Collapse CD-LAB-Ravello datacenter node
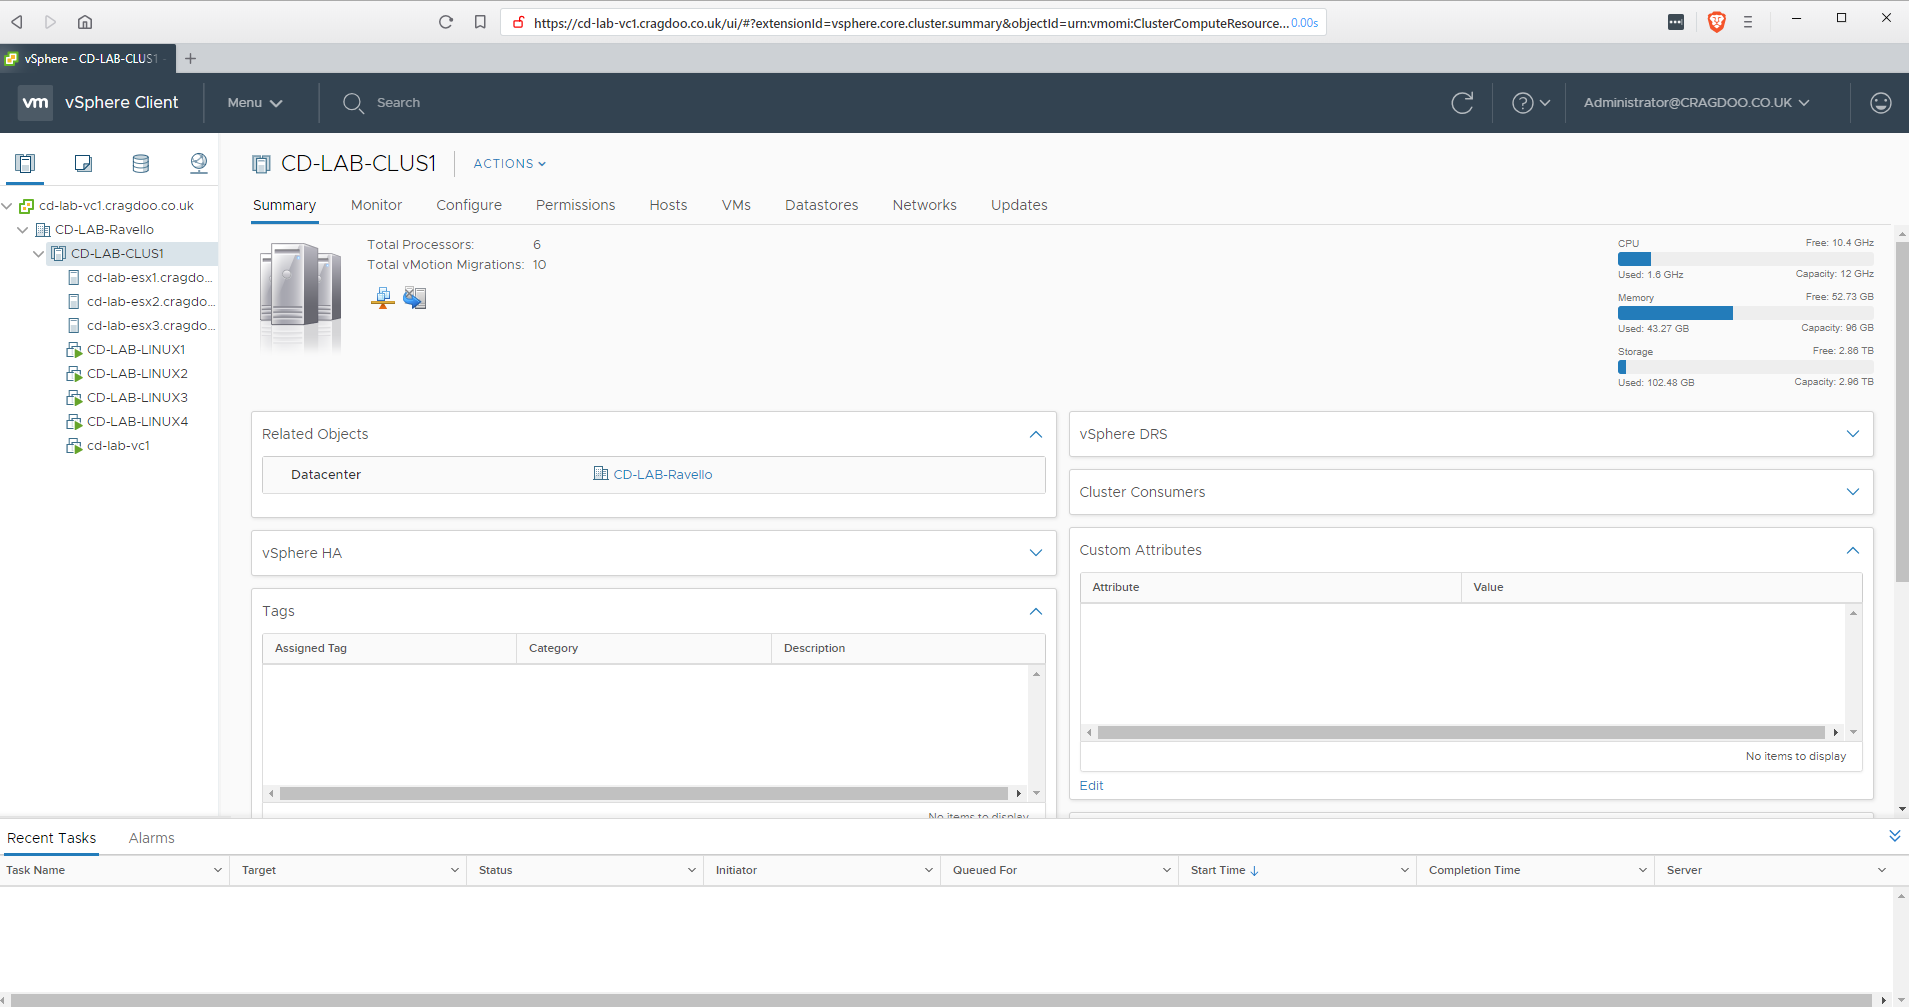This screenshot has height=1007, width=1909. click(23, 230)
